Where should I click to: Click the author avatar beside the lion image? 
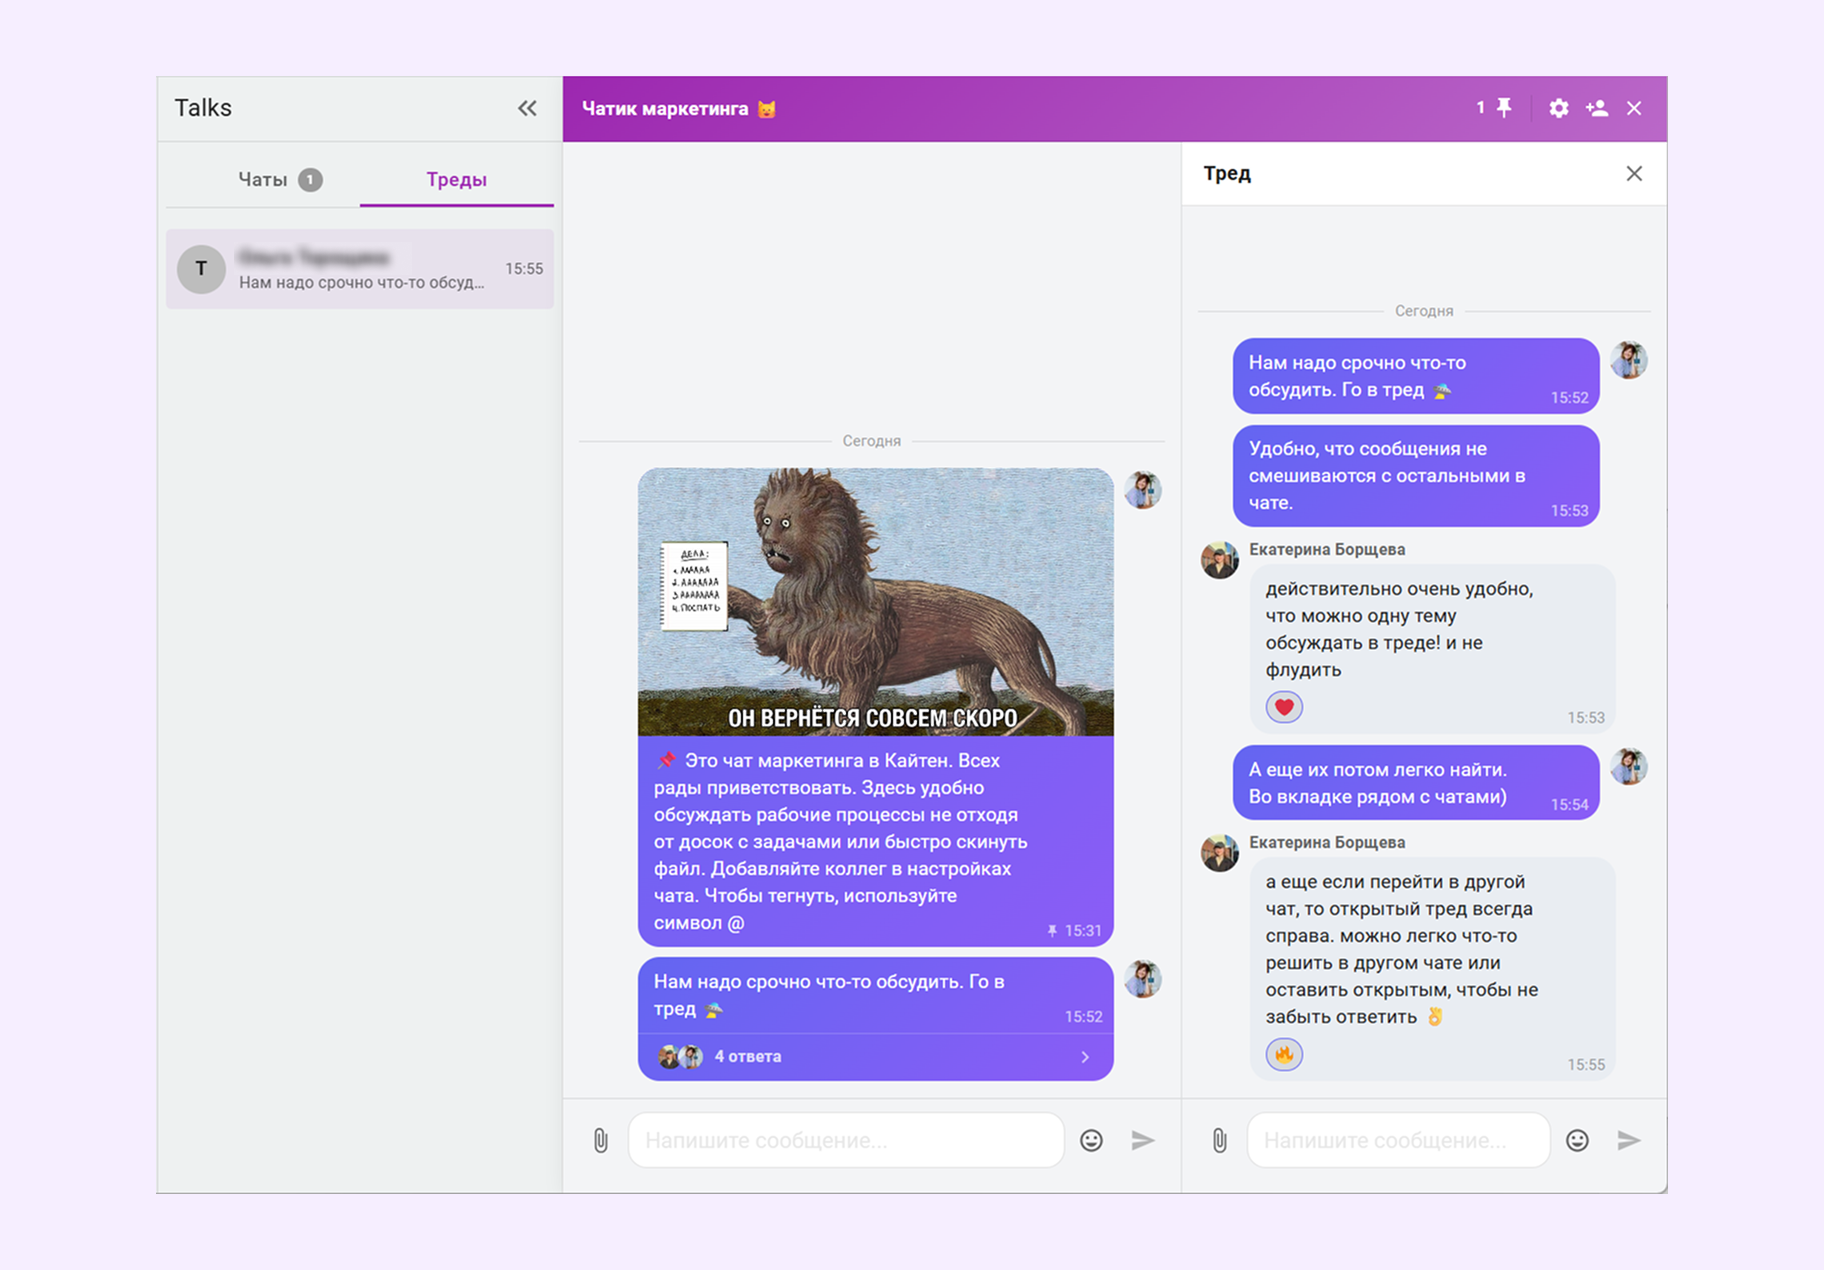[x=1143, y=490]
